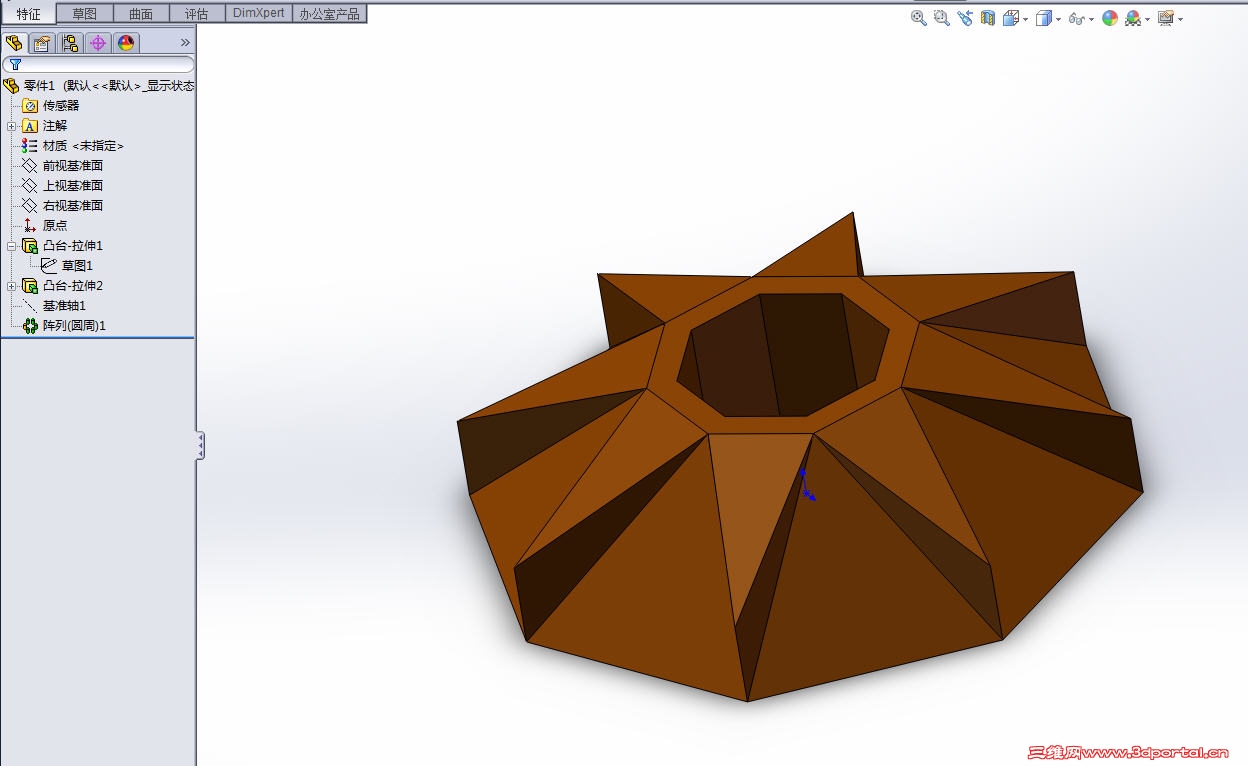Select the 右视基准面 plane
Screen dimensions: 1248x766
point(72,206)
